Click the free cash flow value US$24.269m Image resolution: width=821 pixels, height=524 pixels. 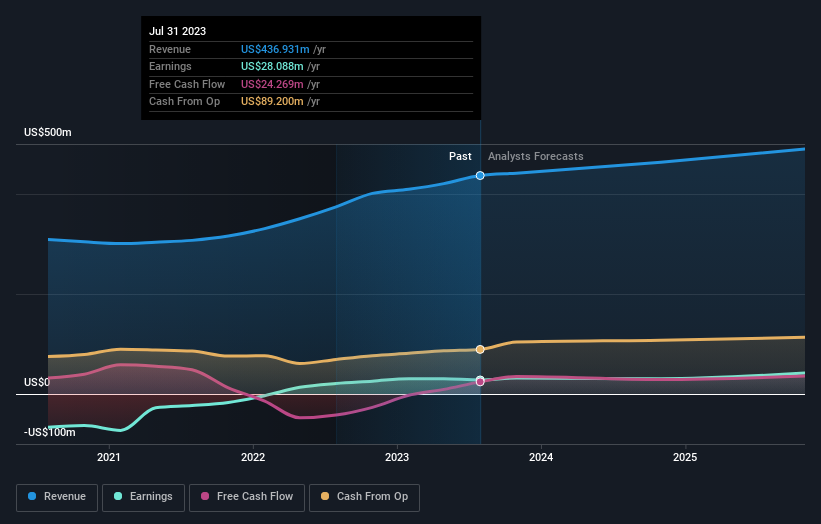[x=272, y=84]
